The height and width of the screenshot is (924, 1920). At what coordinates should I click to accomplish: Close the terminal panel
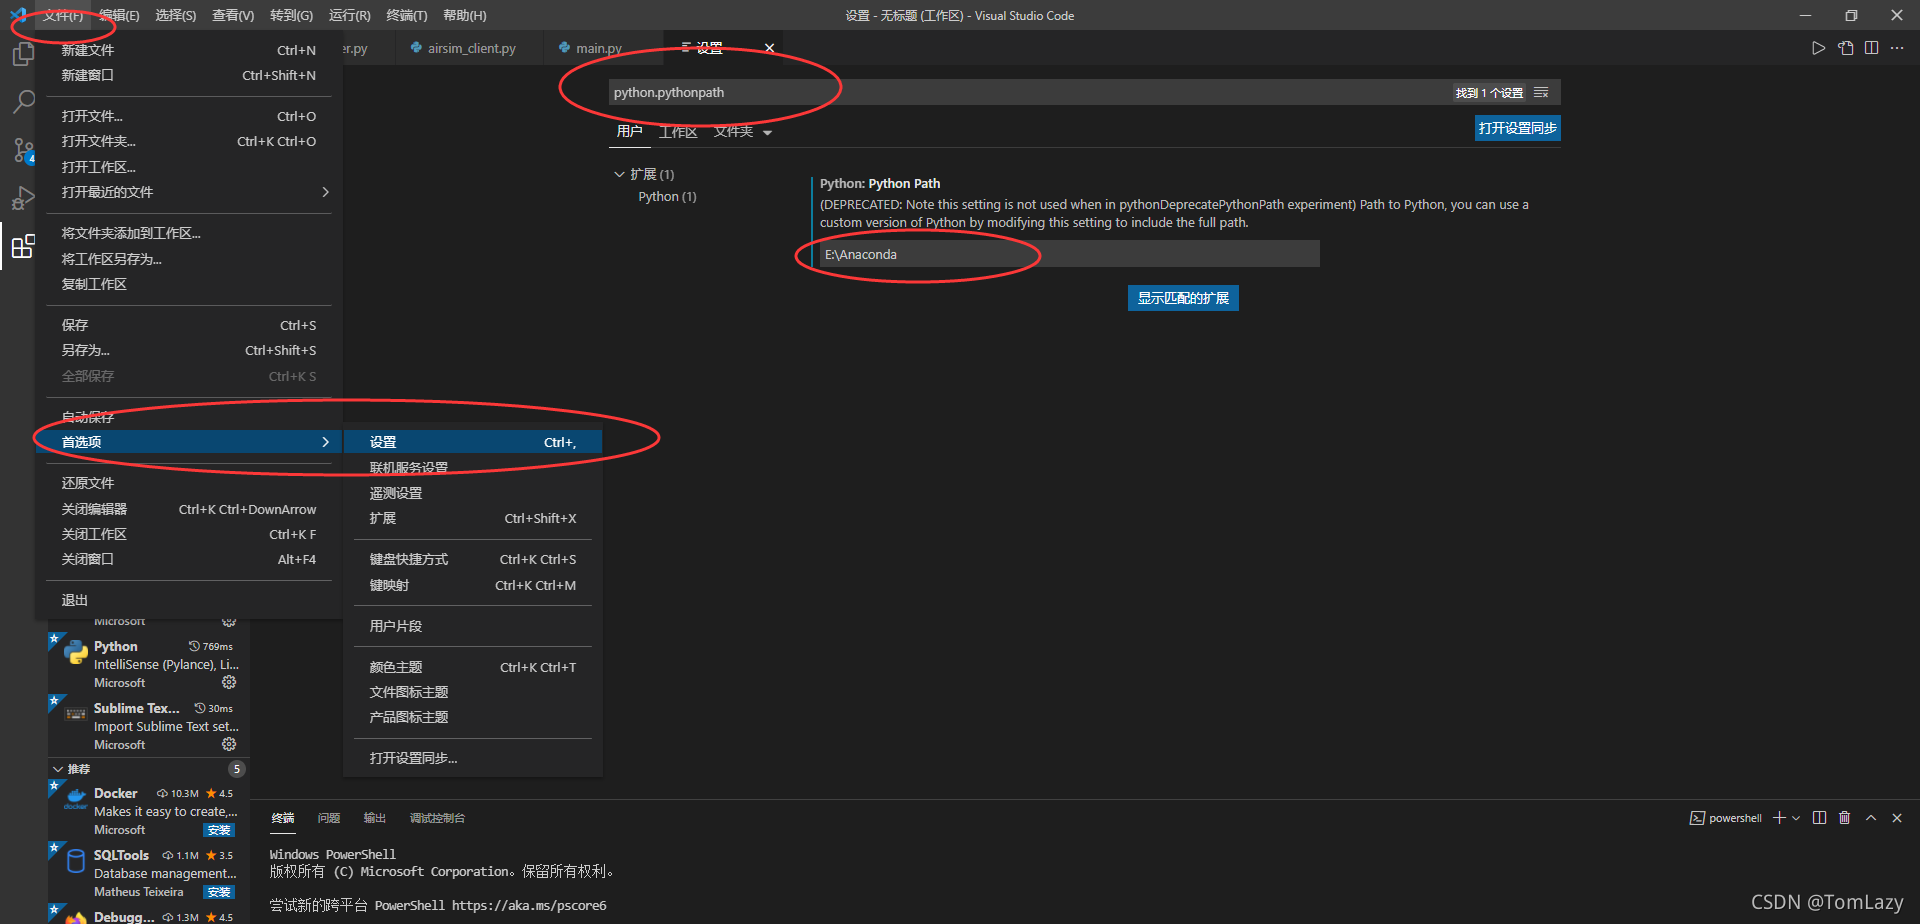click(x=1897, y=818)
